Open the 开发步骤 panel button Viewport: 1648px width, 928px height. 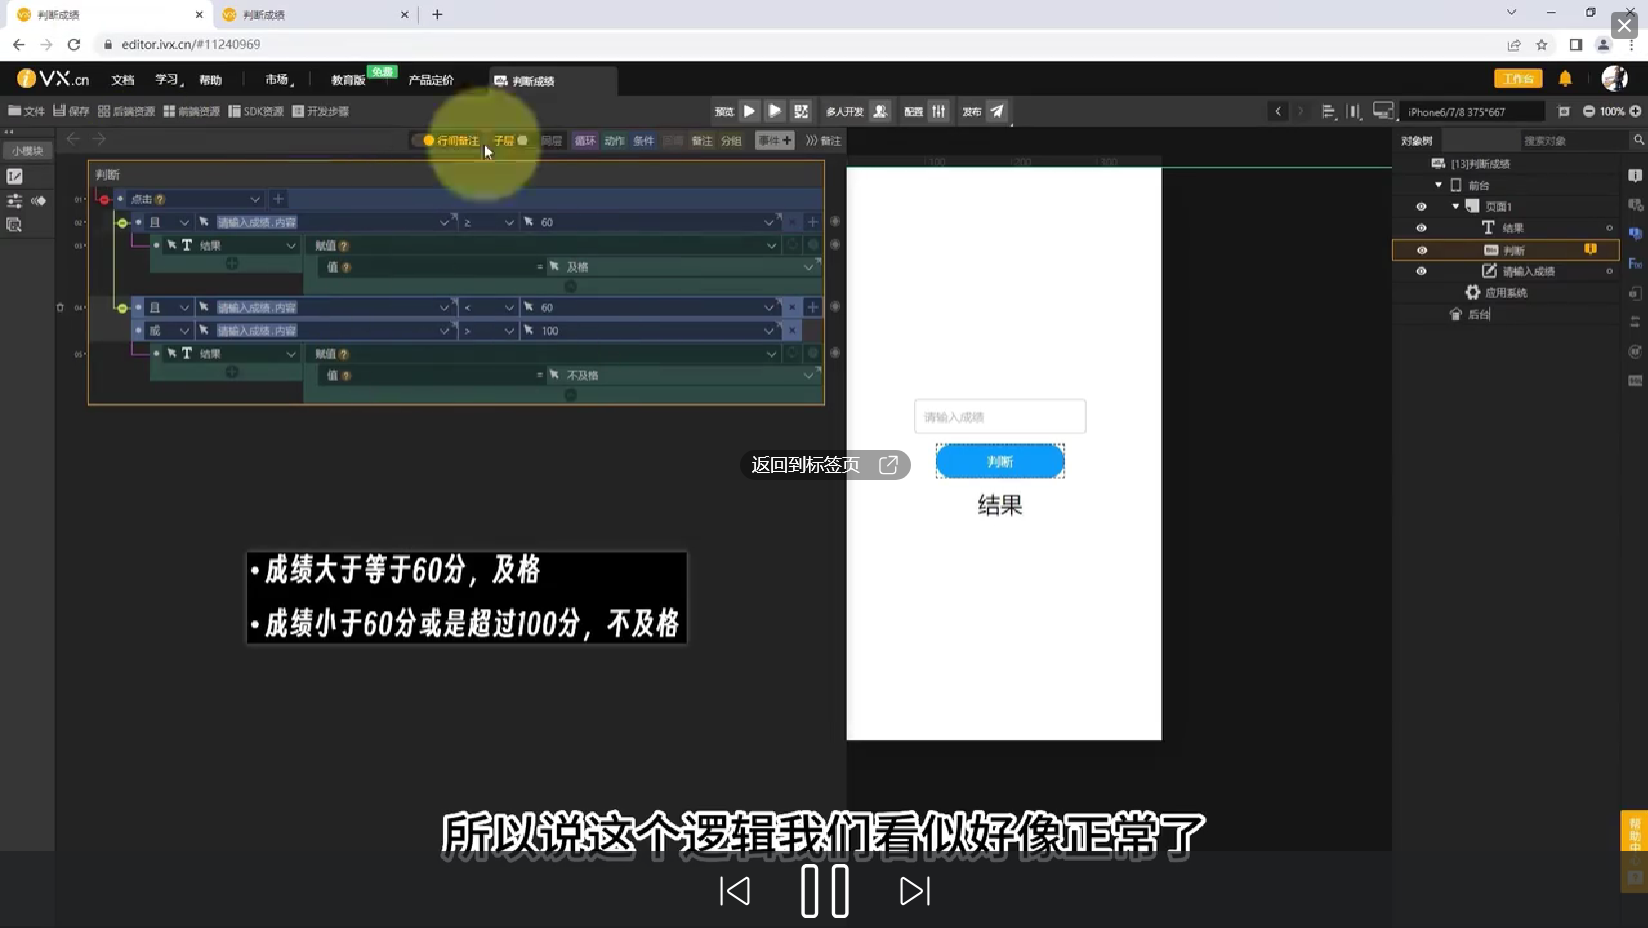(320, 111)
